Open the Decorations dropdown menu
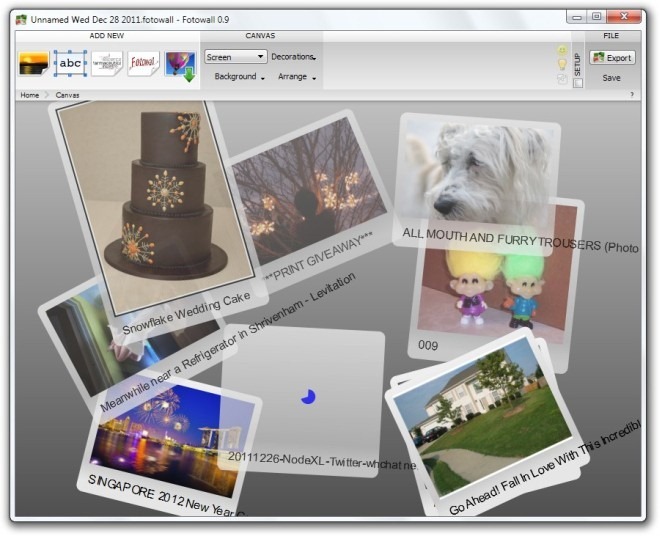This screenshot has width=660, height=536. (x=294, y=57)
